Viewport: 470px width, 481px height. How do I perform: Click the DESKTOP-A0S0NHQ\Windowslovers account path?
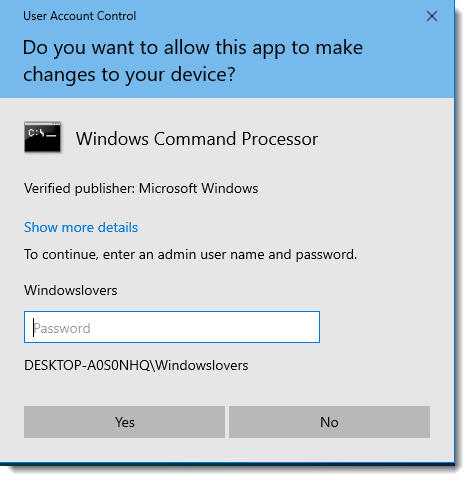(x=136, y=365)
